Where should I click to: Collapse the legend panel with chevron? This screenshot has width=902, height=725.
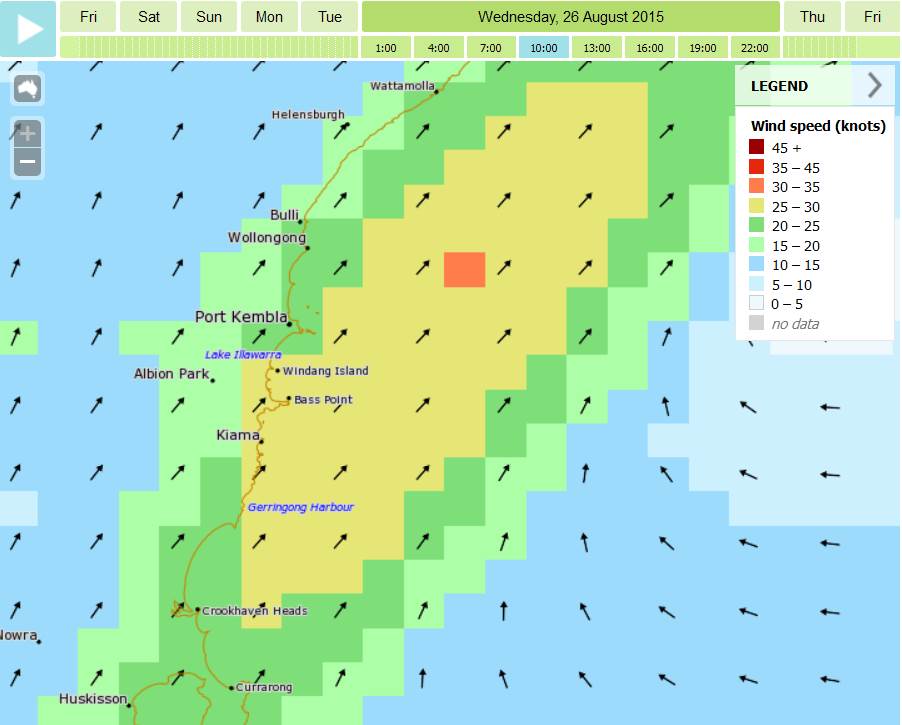coord(874,86)
